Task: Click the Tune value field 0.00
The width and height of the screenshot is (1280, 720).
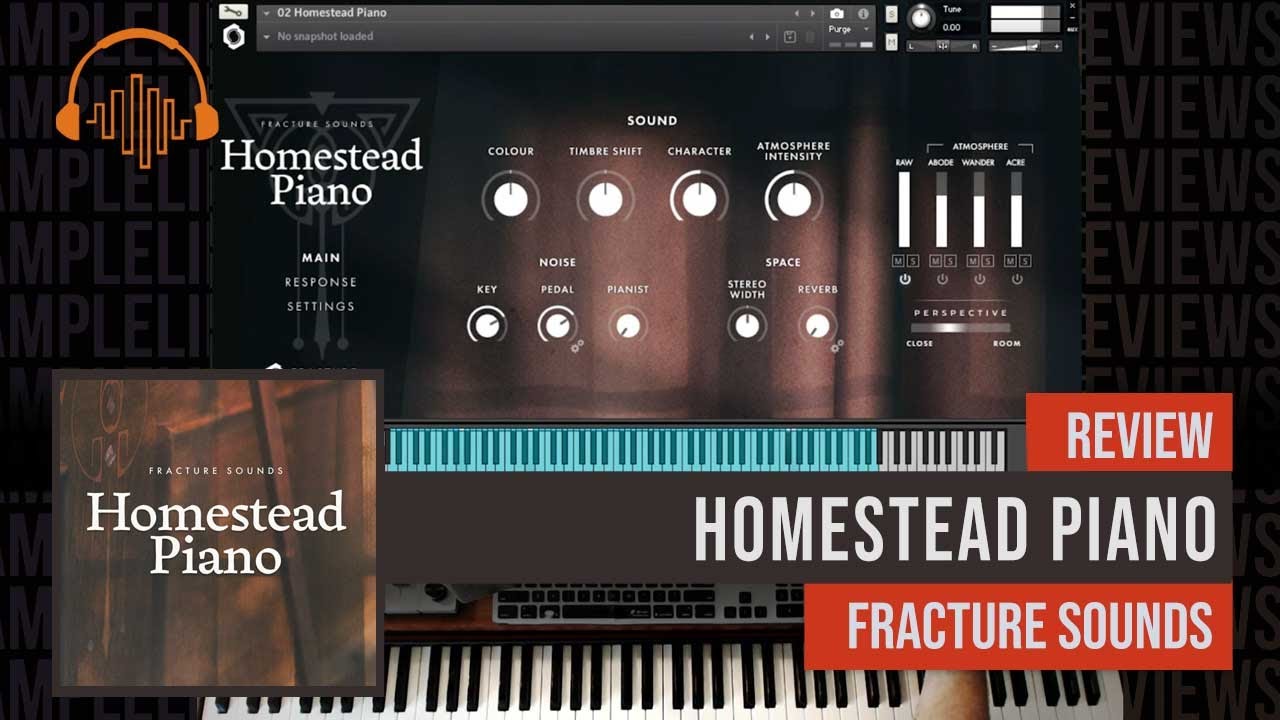Action: [951, 27]
